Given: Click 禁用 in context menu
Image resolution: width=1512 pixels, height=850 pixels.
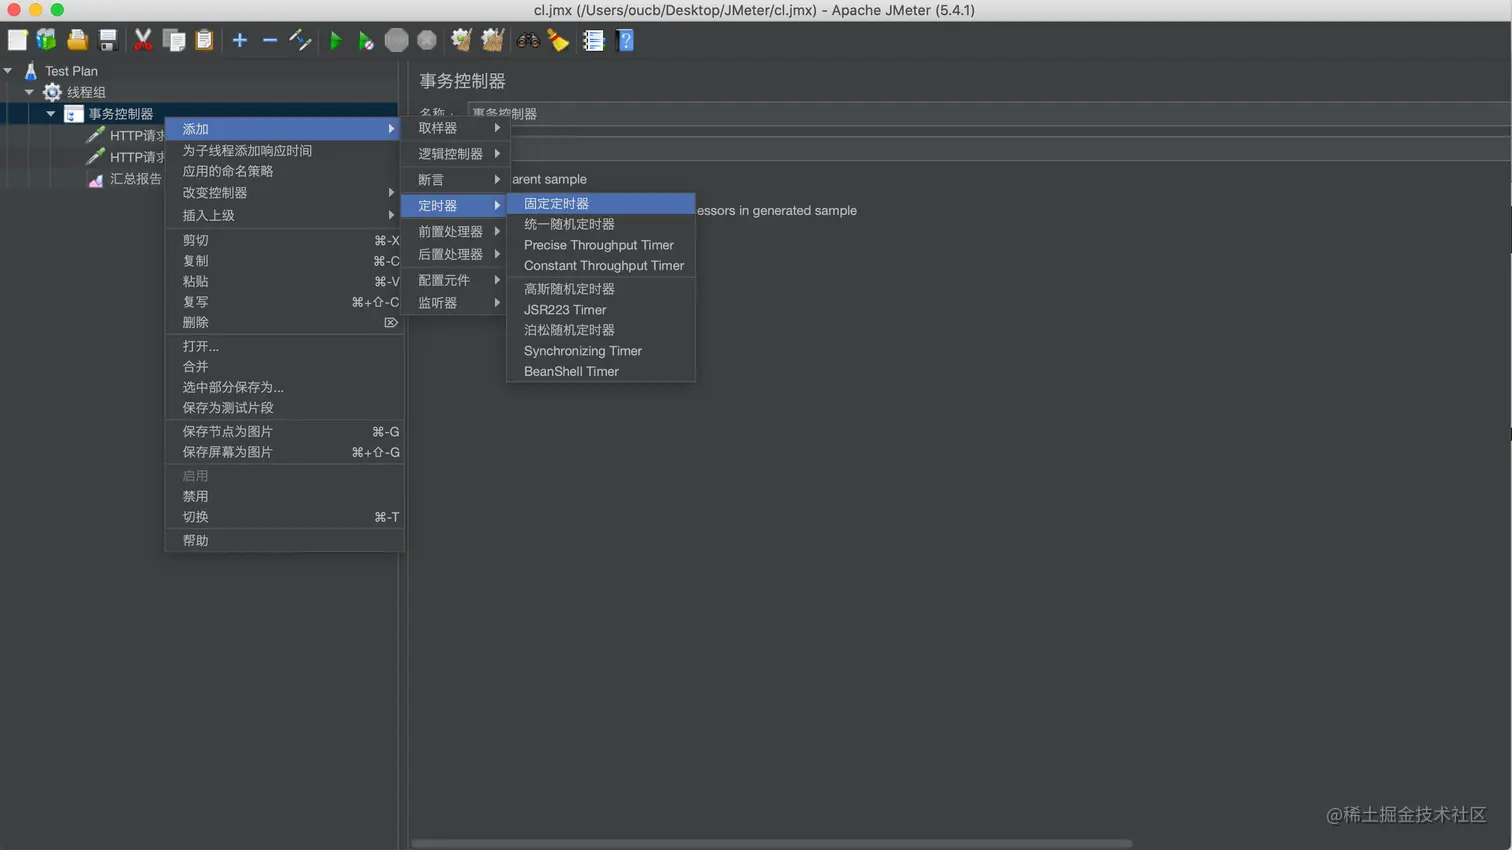Looking at the screenshot, I should coord(284,497).
